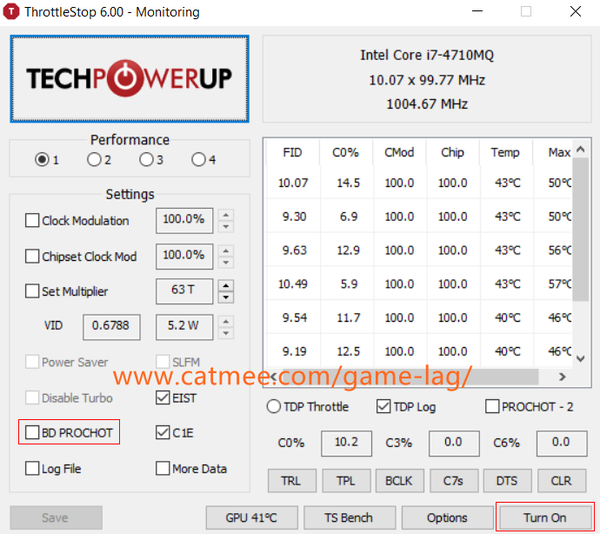Enable the Clock Modulation checkbox
The image size is (600, 534).
[x=32, y=220]
